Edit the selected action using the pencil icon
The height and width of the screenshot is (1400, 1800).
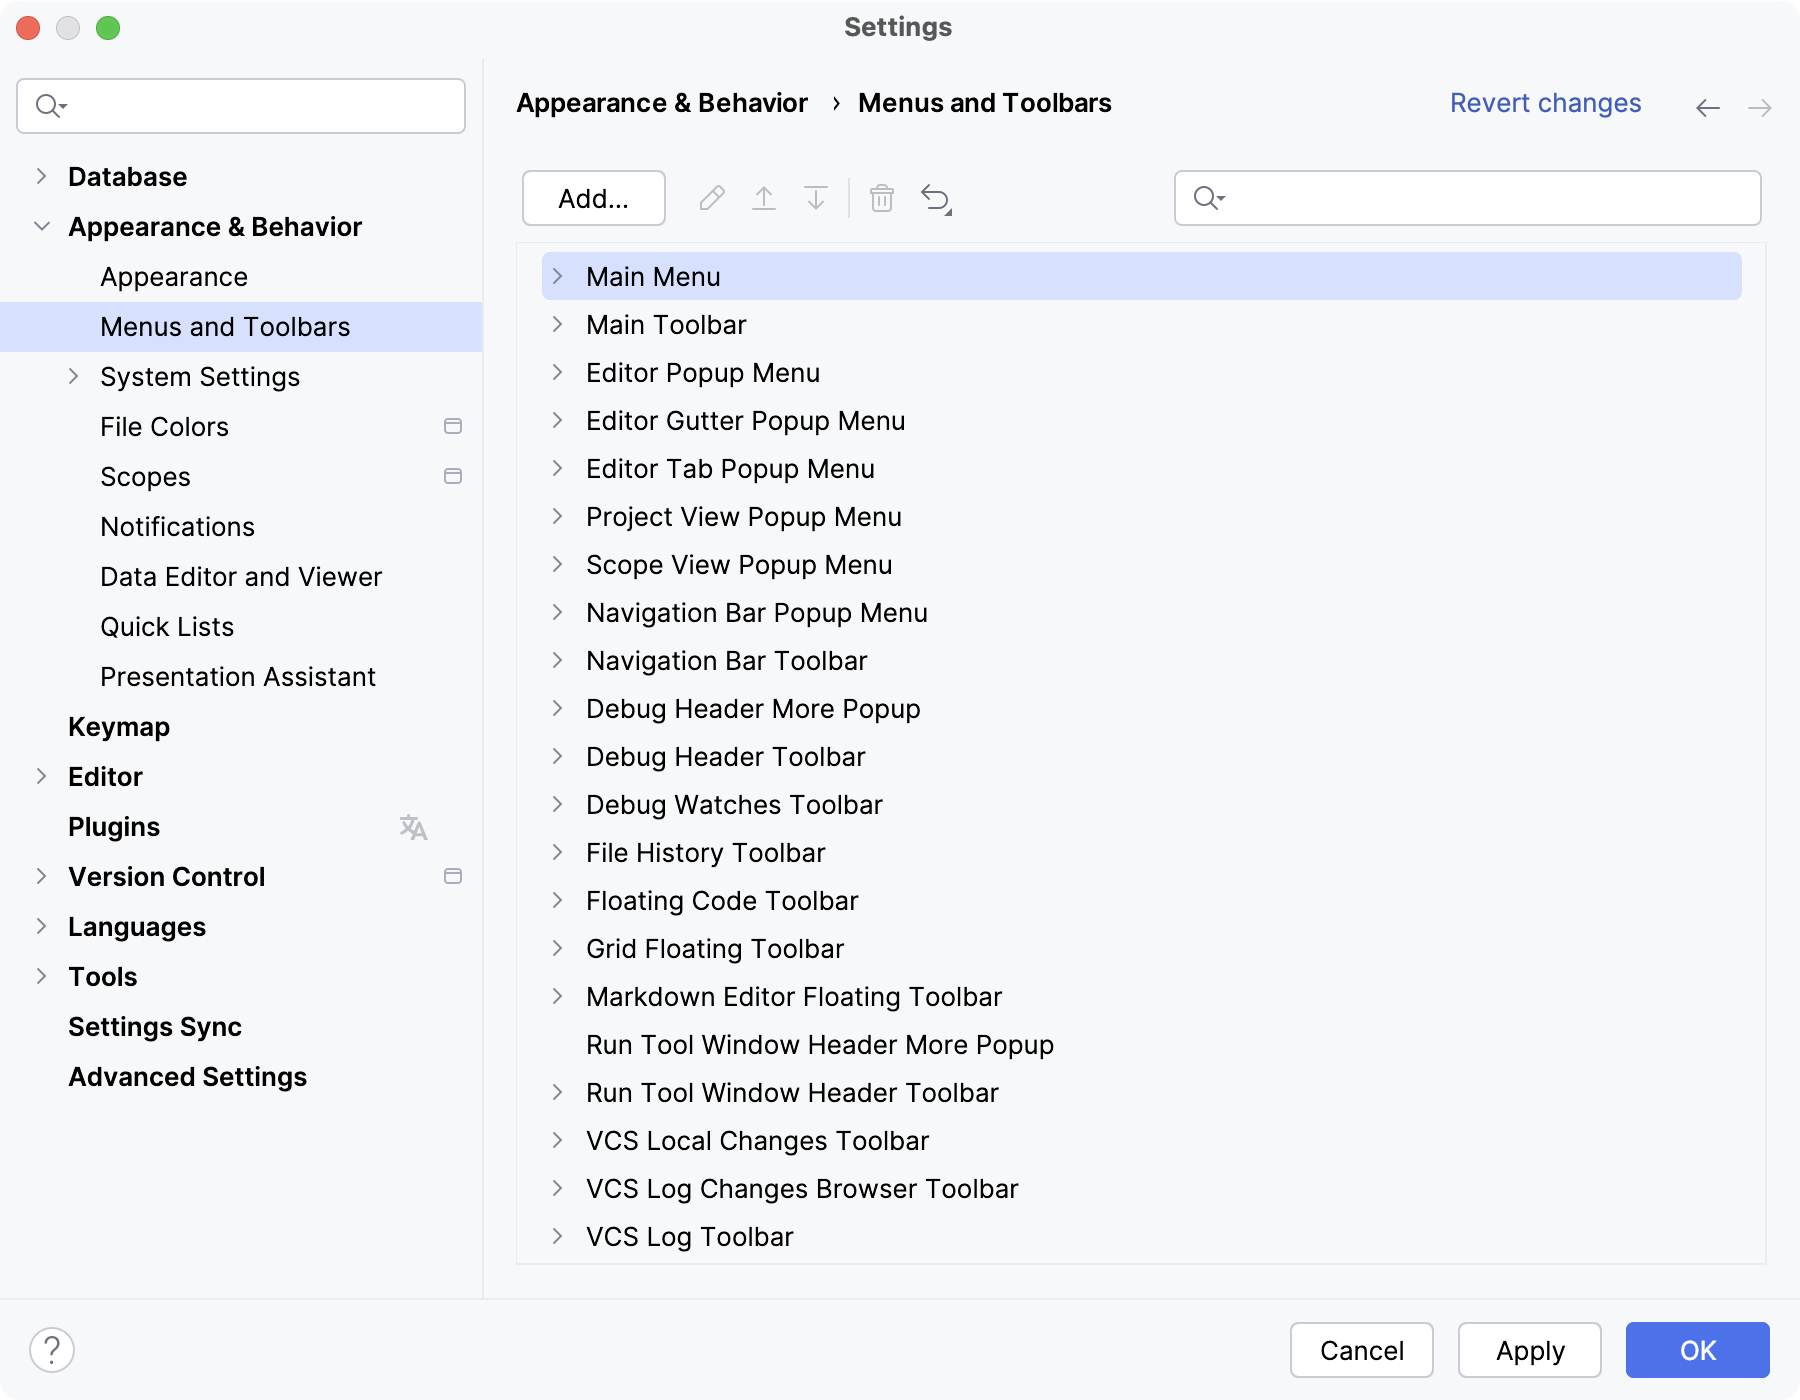[x=712, y=198]
